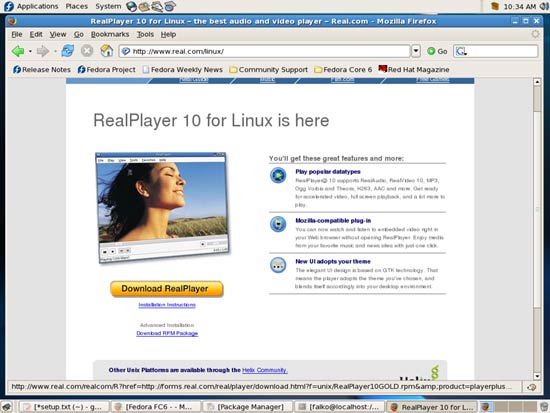
Task: Click the 10:34 AM clock
Action: [x=520, y=6]
